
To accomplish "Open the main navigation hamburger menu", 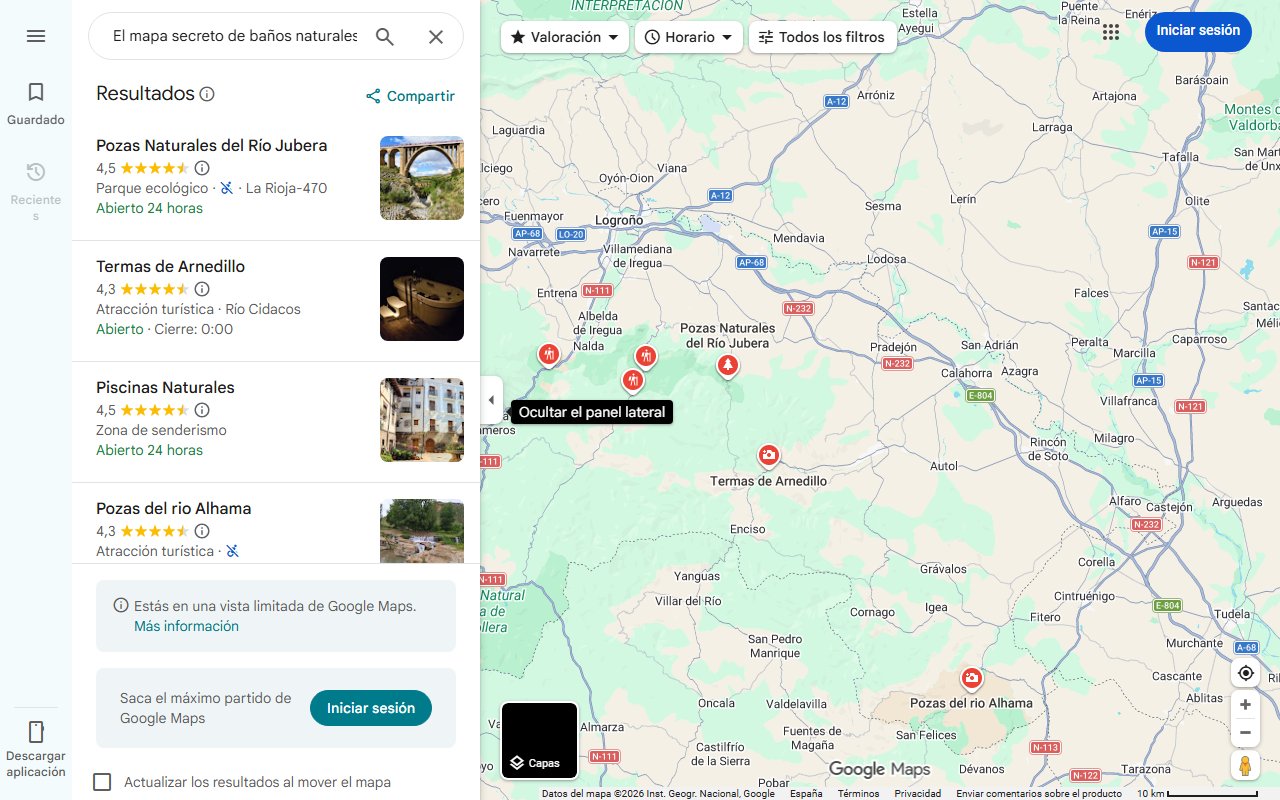I will (36, 36).
